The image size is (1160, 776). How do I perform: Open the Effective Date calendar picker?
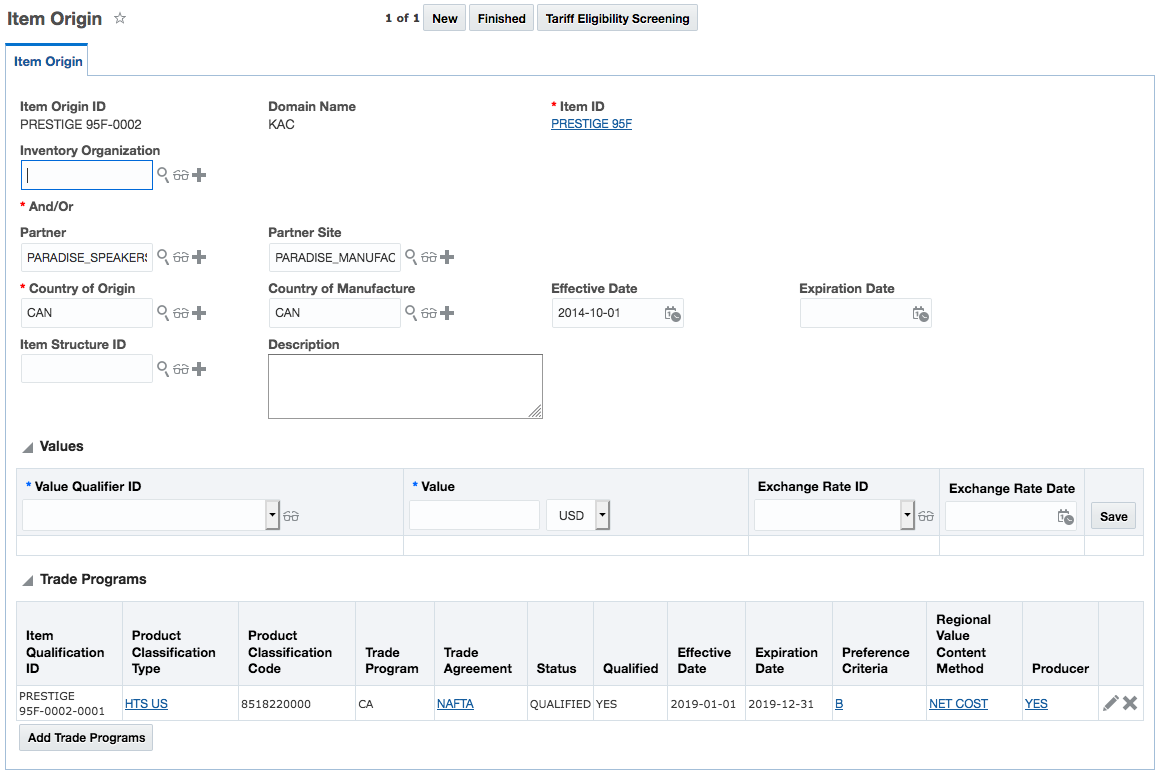pyautogui.click(x=673, y=313)
